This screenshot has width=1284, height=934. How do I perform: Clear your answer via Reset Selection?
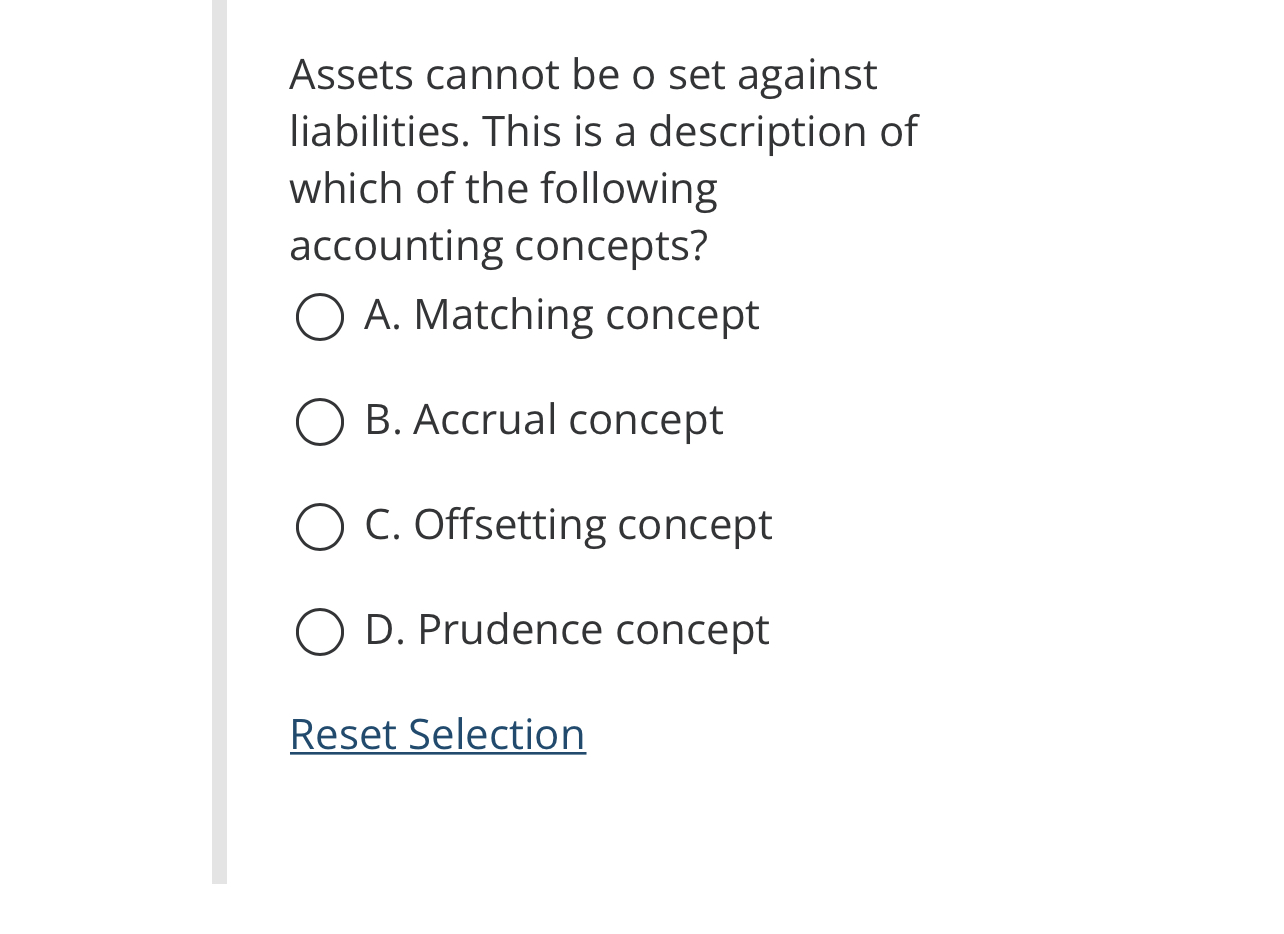437,733
